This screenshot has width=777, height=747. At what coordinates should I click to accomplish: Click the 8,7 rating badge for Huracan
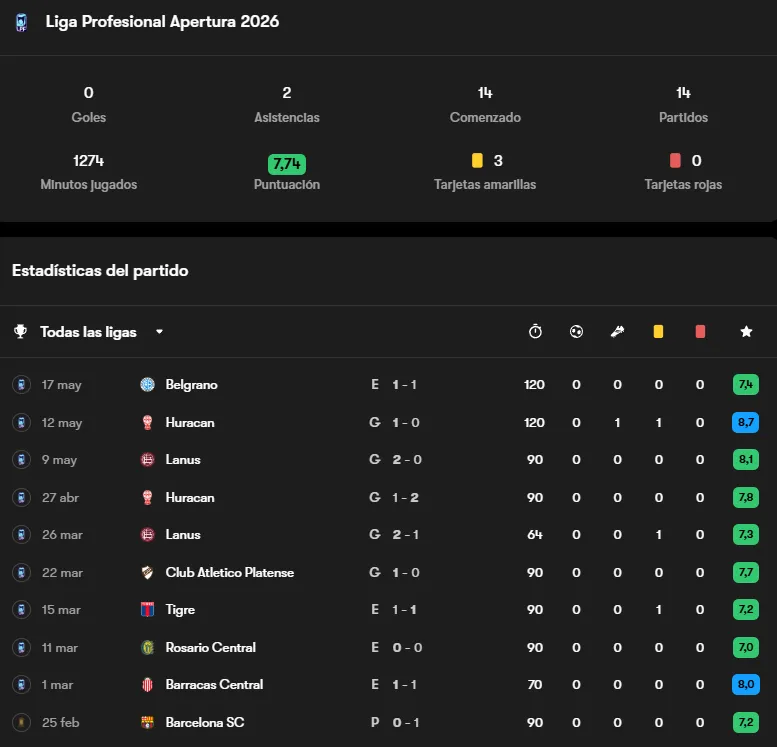click(746, 422)
